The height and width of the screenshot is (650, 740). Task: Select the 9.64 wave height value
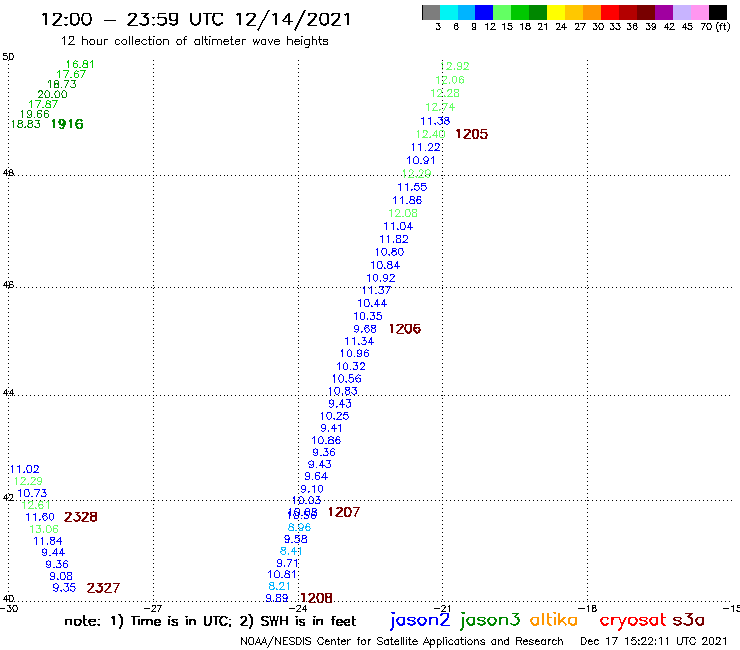coord(316,476)
